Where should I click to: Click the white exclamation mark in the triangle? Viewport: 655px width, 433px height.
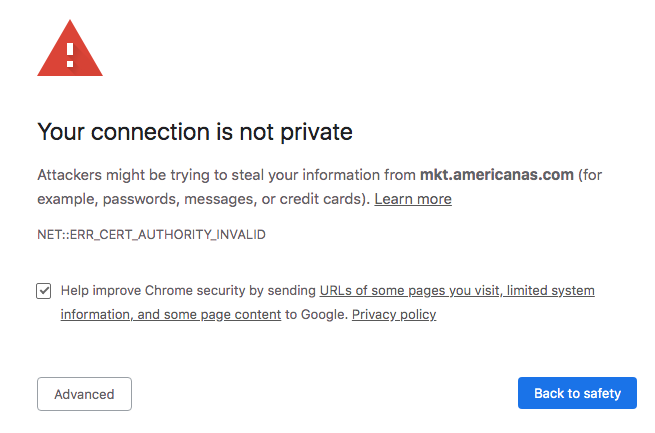pos(69,51)
